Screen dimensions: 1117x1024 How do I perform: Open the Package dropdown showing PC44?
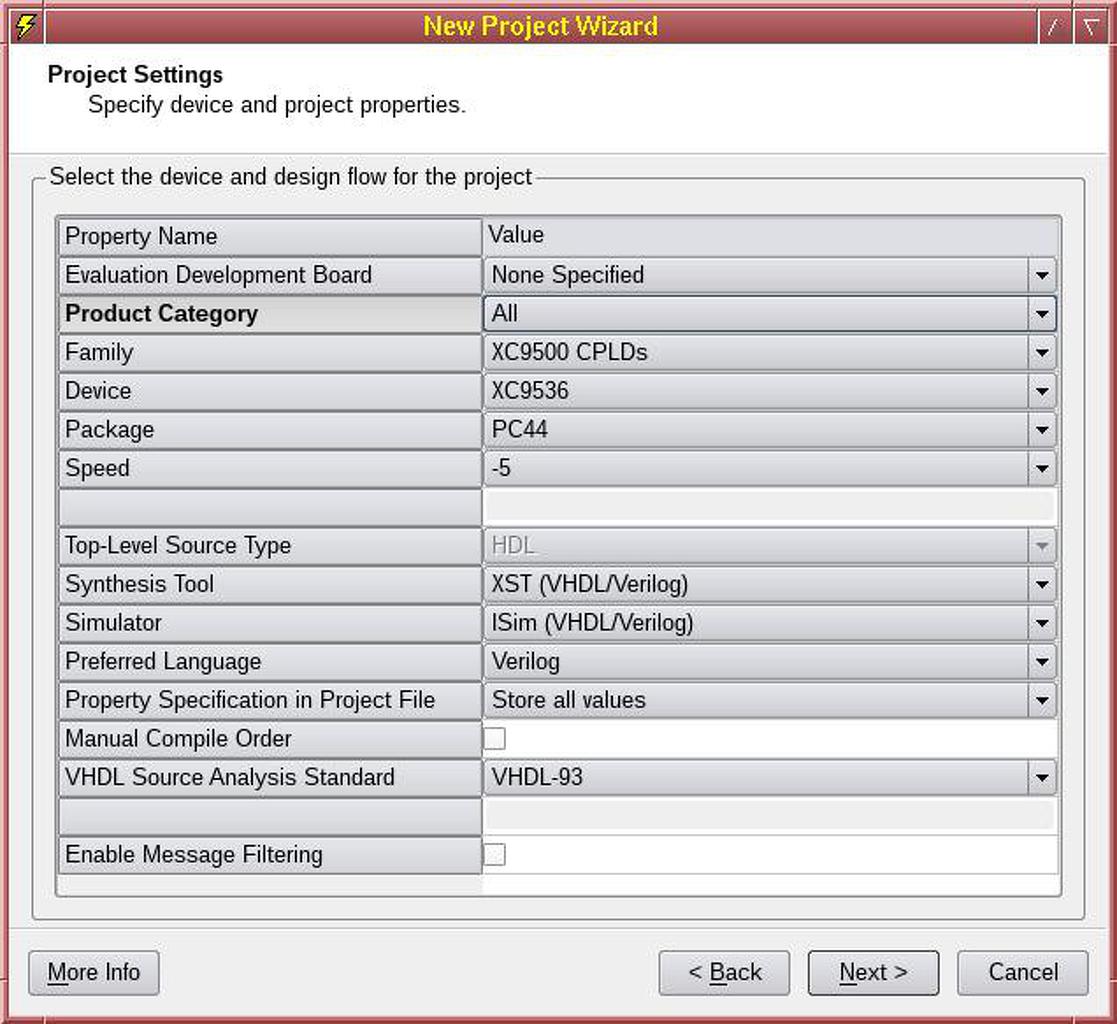pyautogui.click(x=1041, y=430)
